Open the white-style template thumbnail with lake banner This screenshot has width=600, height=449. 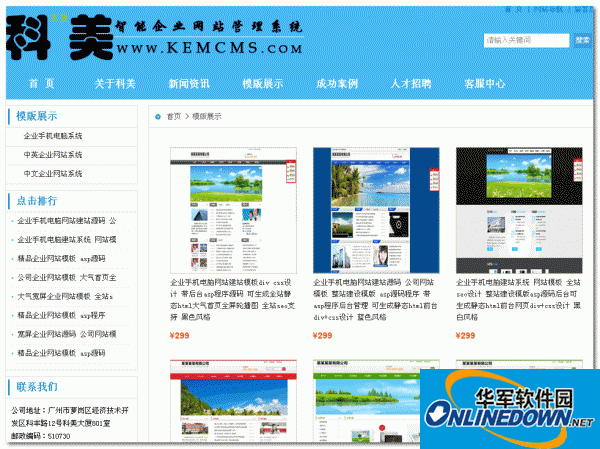click(x=233, y=210)
